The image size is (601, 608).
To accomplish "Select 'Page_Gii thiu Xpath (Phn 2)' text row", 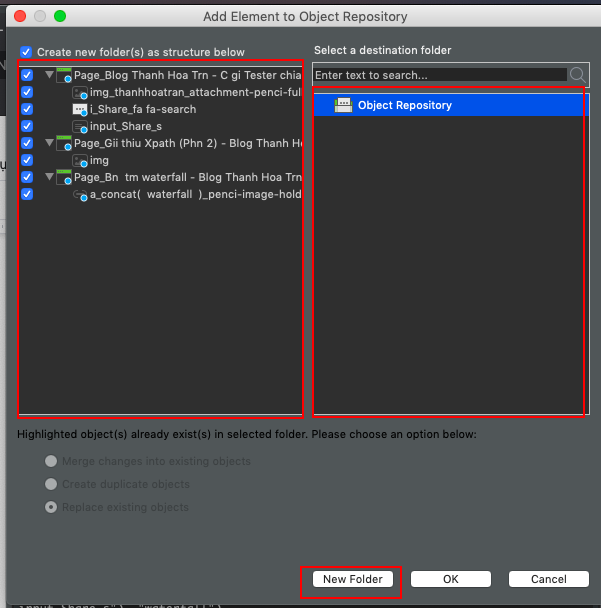I will point(188,143).
